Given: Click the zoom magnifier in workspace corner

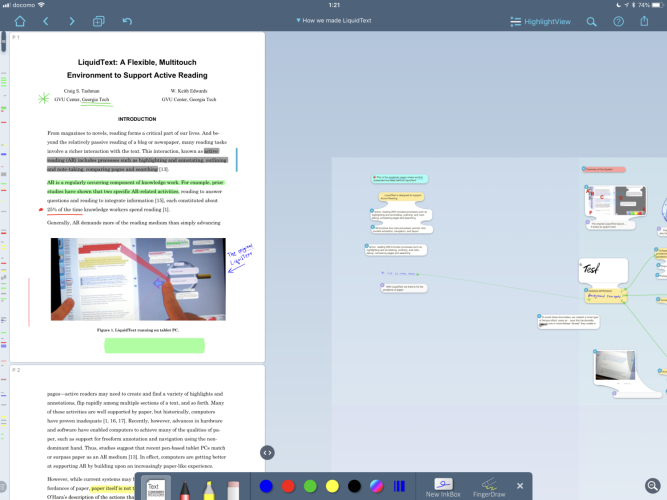Looking at the screenshot, I should (652, 485).
